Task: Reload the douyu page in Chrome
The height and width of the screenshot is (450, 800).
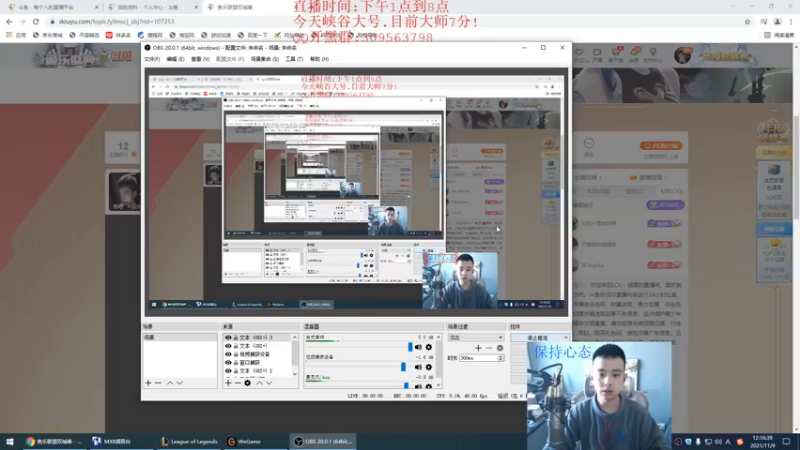Action: (36, 21)
